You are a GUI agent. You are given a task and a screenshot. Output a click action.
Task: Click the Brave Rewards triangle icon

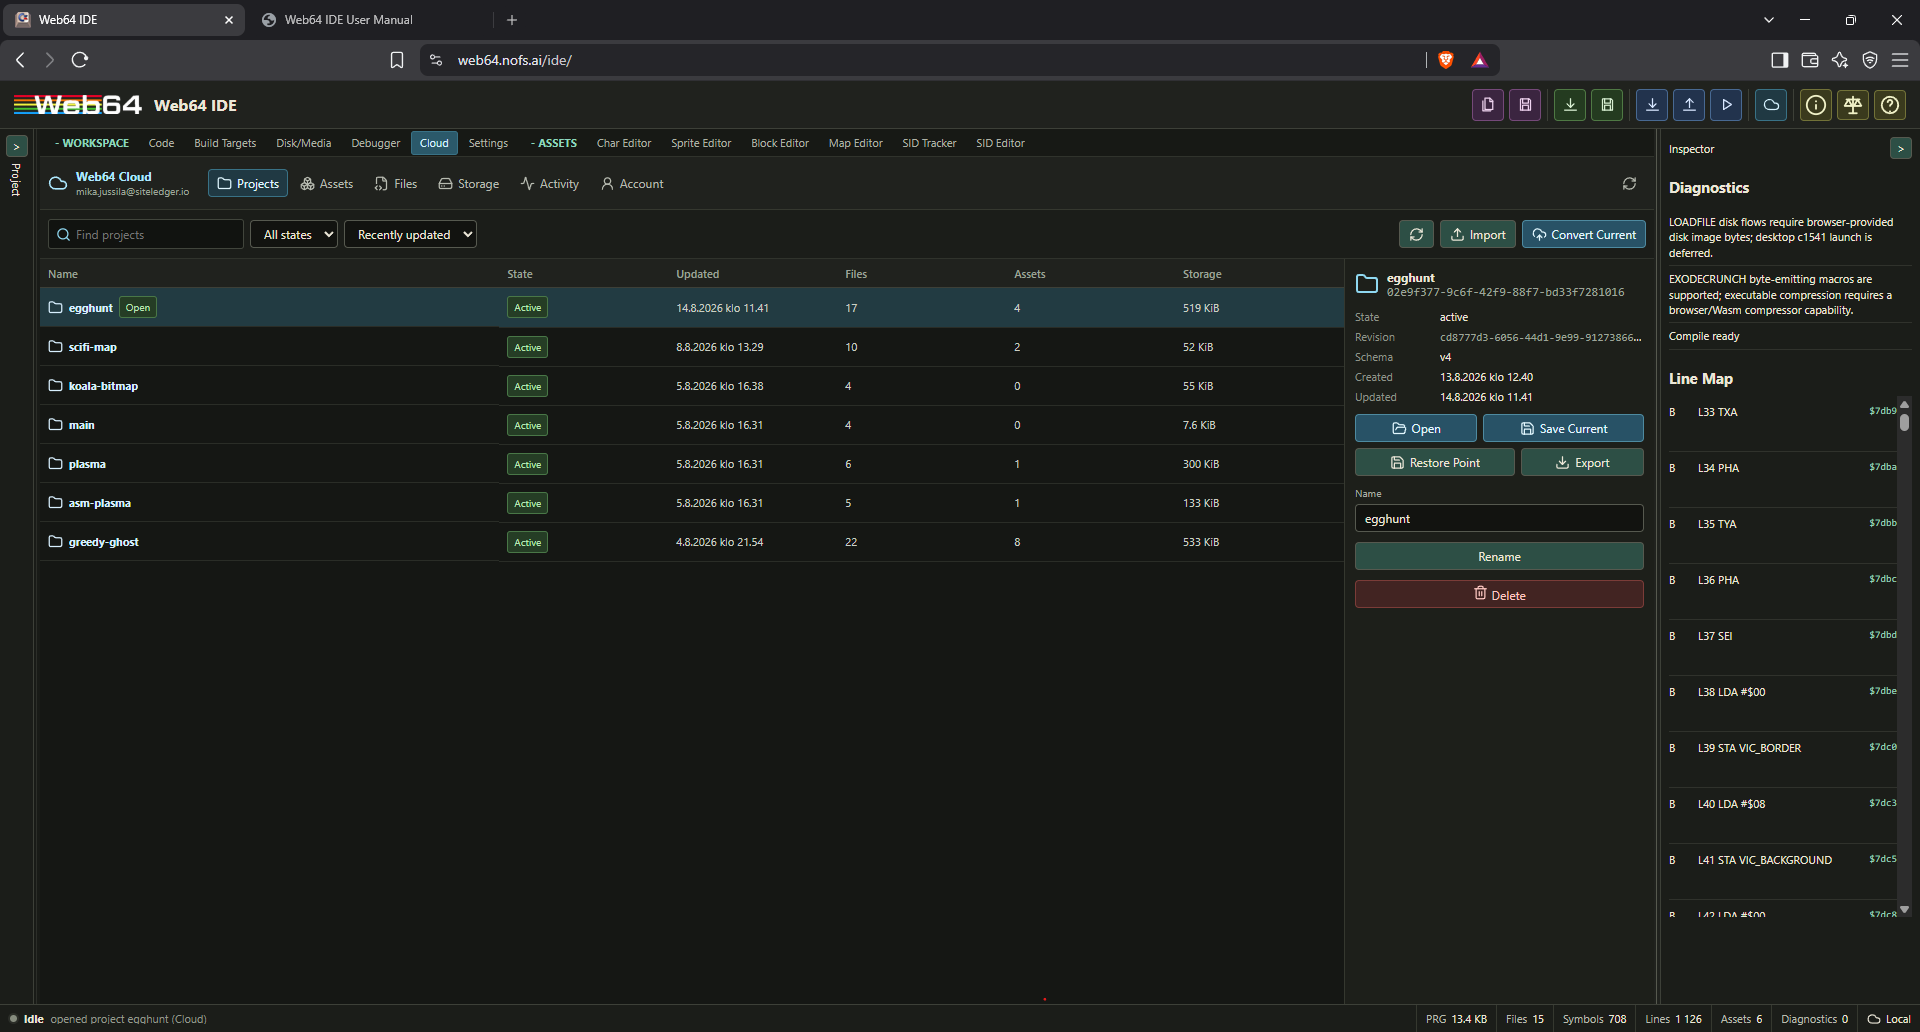click(x=1479, y=60)
